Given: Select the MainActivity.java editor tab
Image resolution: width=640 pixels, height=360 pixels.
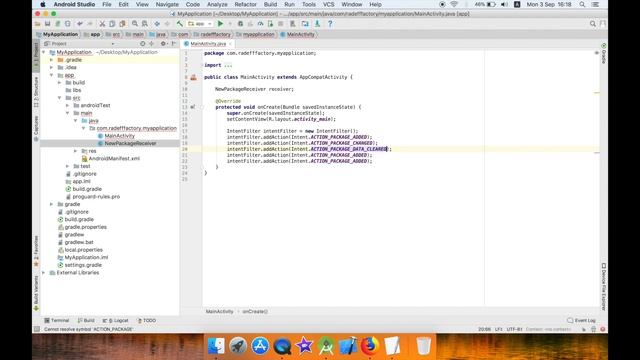Looking at the screenshot, I should point(208,43).
